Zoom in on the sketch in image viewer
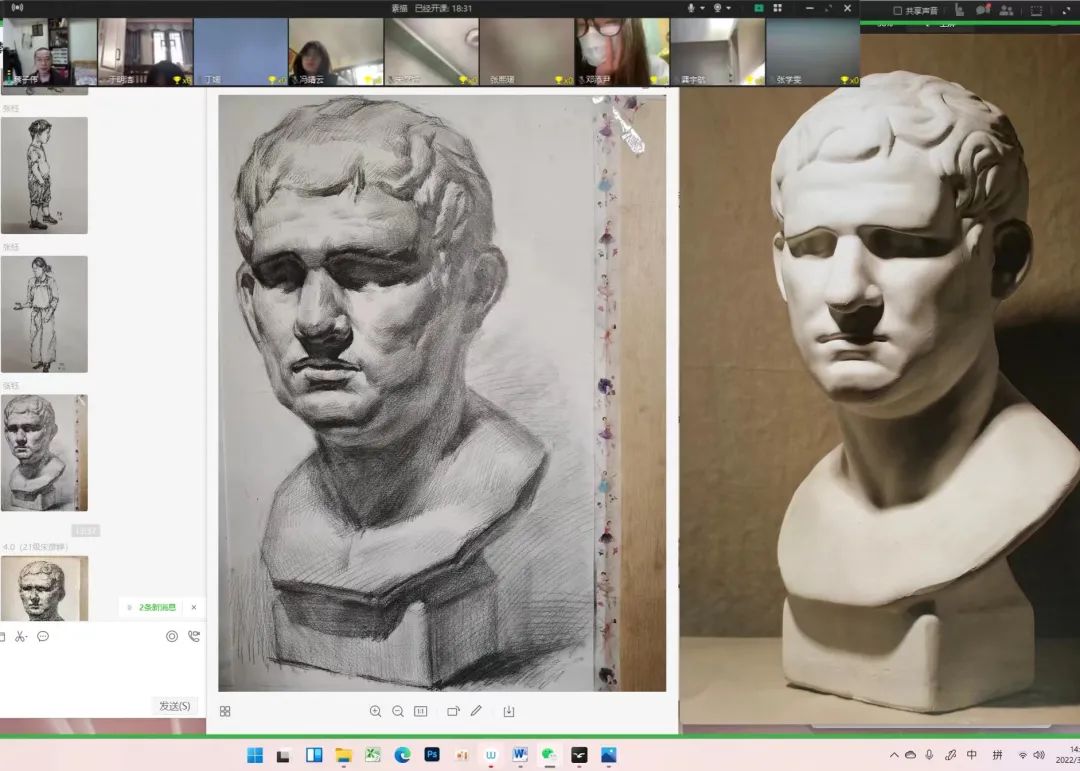Screen dimensions: 1080x771 coord(375,711)
